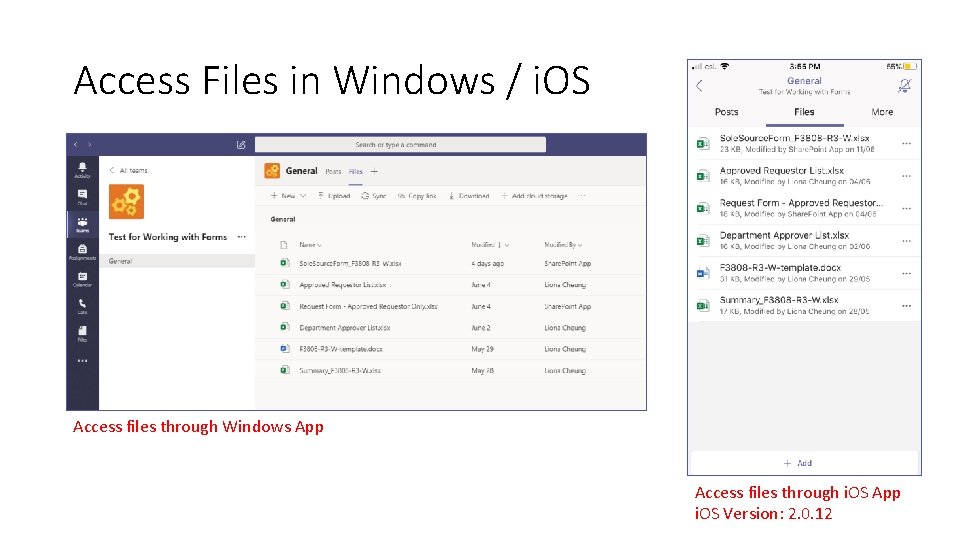Go forward with the title bar right arrow
Viewport: 960px width, 540px height.
tap(89, 144)
